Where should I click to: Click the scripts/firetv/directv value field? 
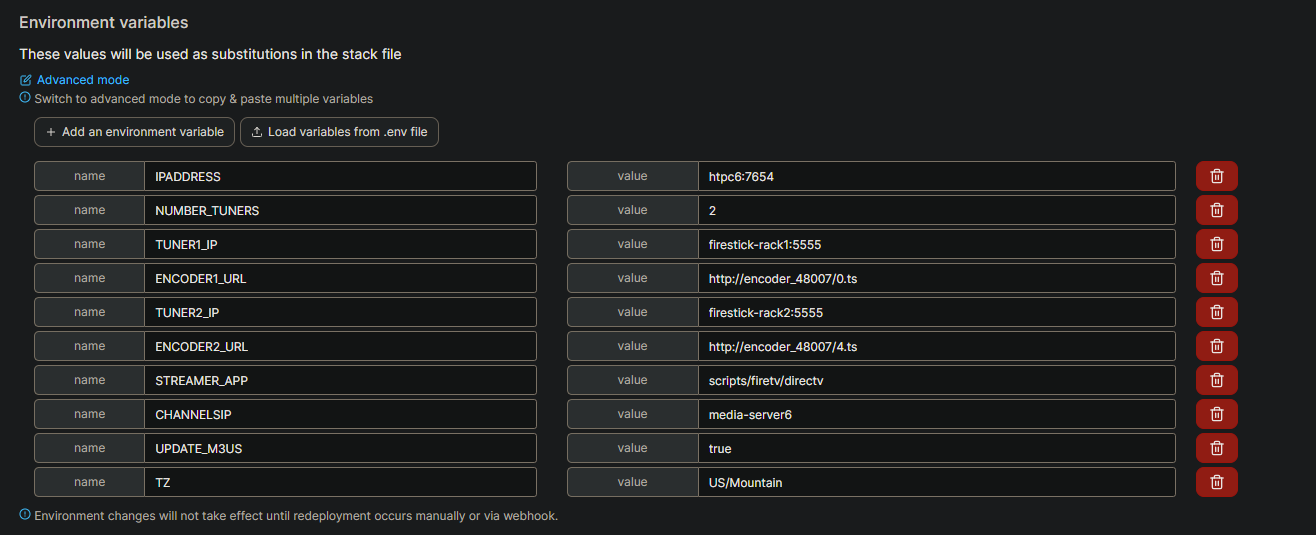935,380
